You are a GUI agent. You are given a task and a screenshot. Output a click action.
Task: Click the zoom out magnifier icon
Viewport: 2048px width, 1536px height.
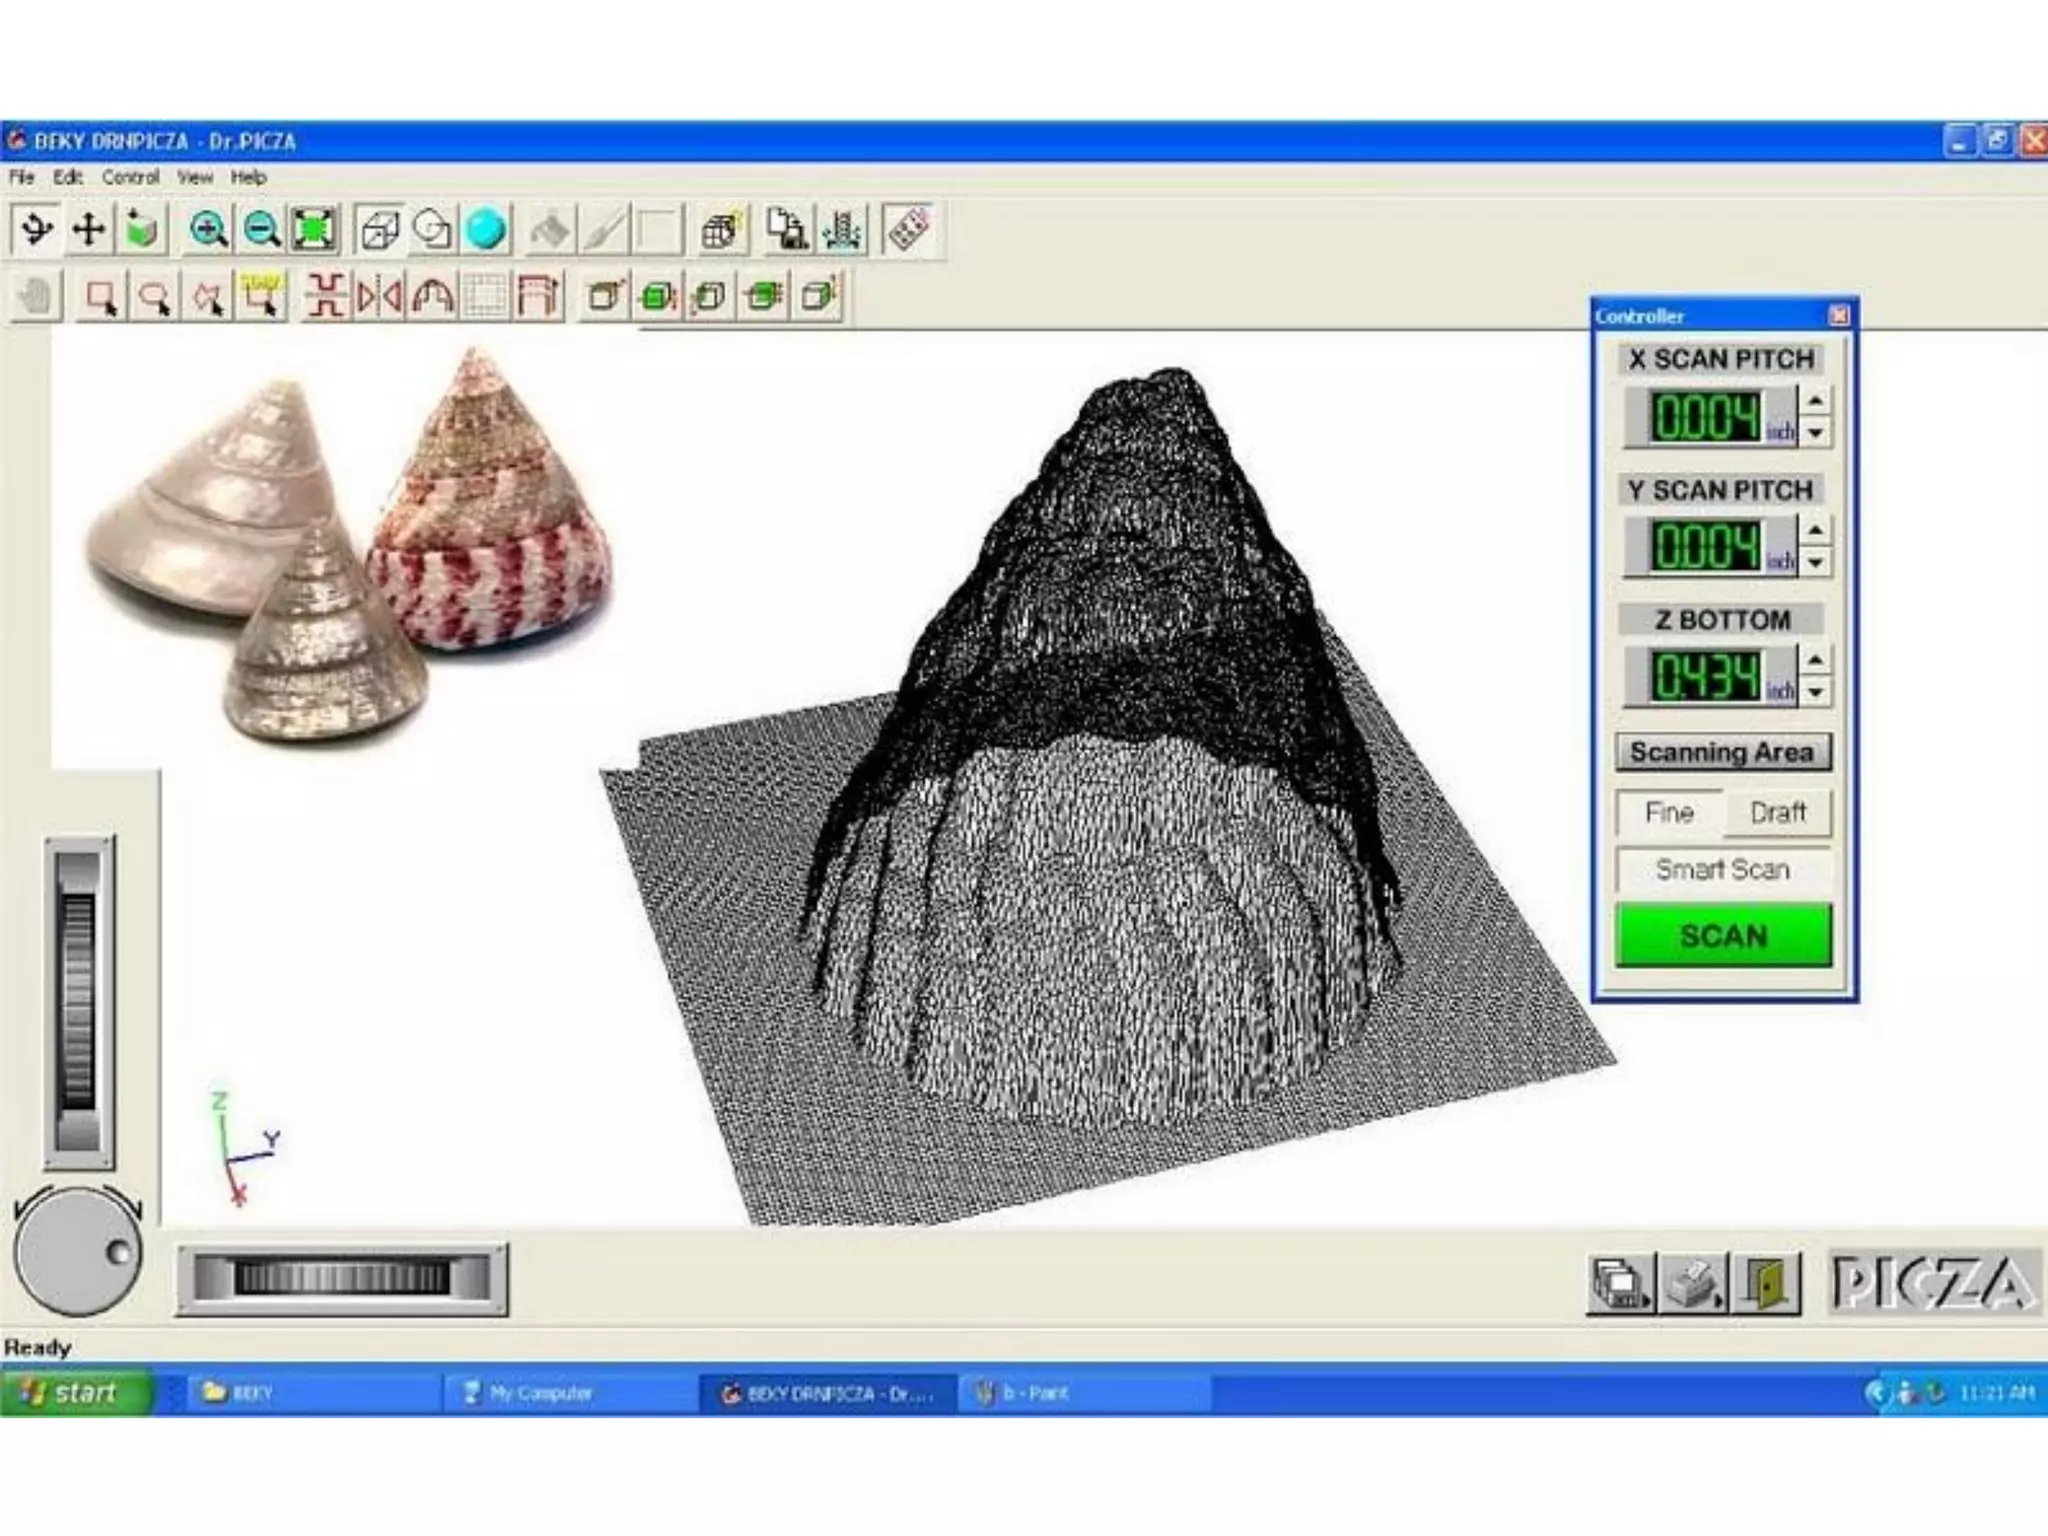pyautogui.click(x=262, y=230)
